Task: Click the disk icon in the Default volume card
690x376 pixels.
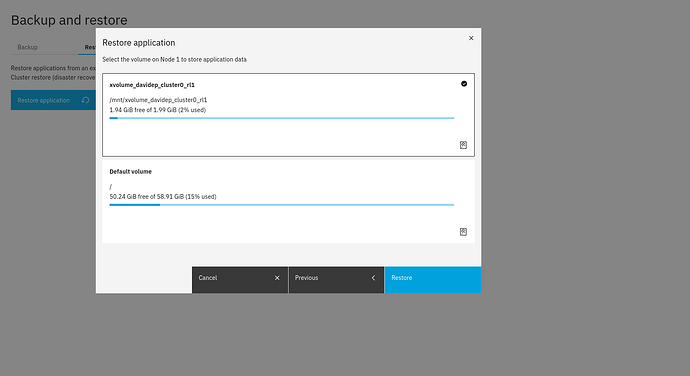Action: pyautogui.click(x=463, y=232)
